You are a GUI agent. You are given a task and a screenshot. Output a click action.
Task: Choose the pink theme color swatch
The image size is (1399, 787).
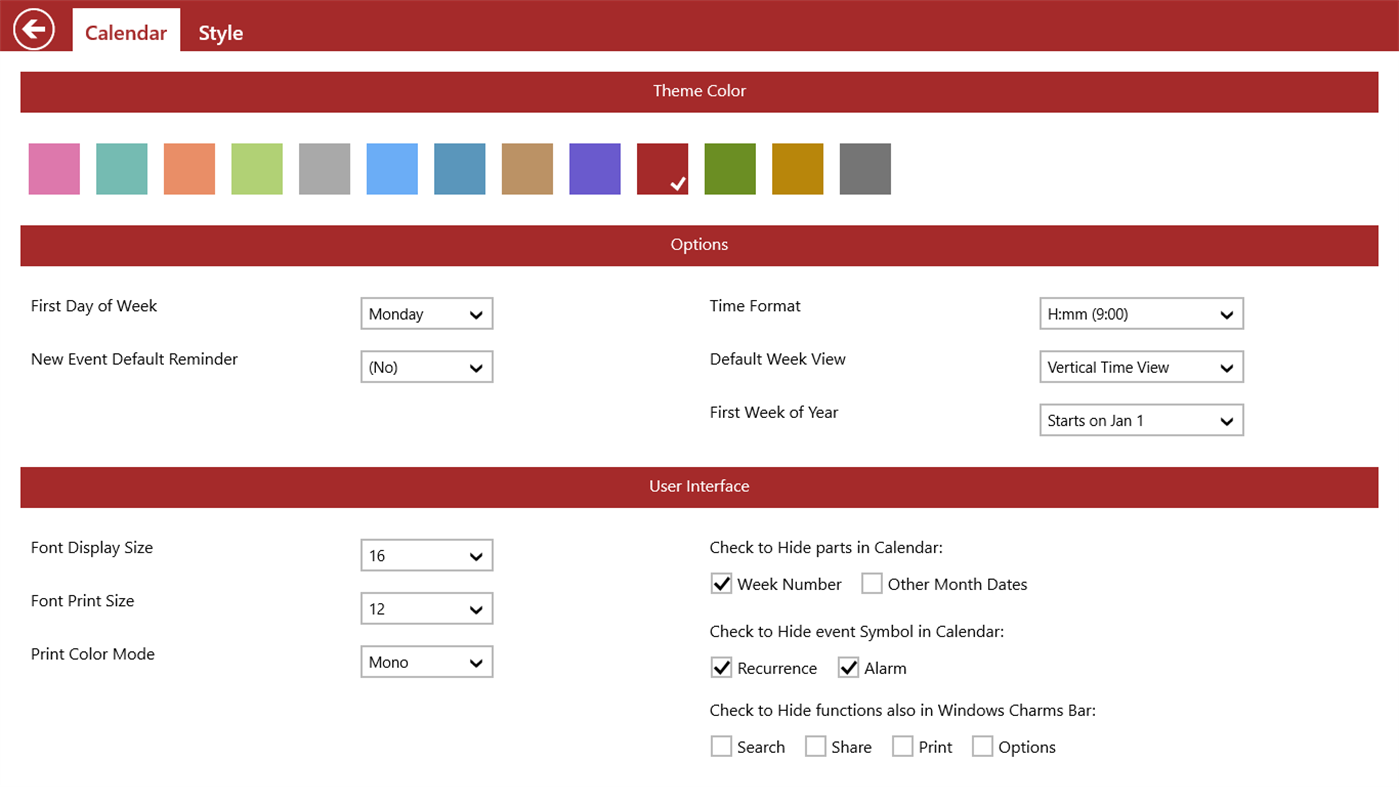click(54, 169)
